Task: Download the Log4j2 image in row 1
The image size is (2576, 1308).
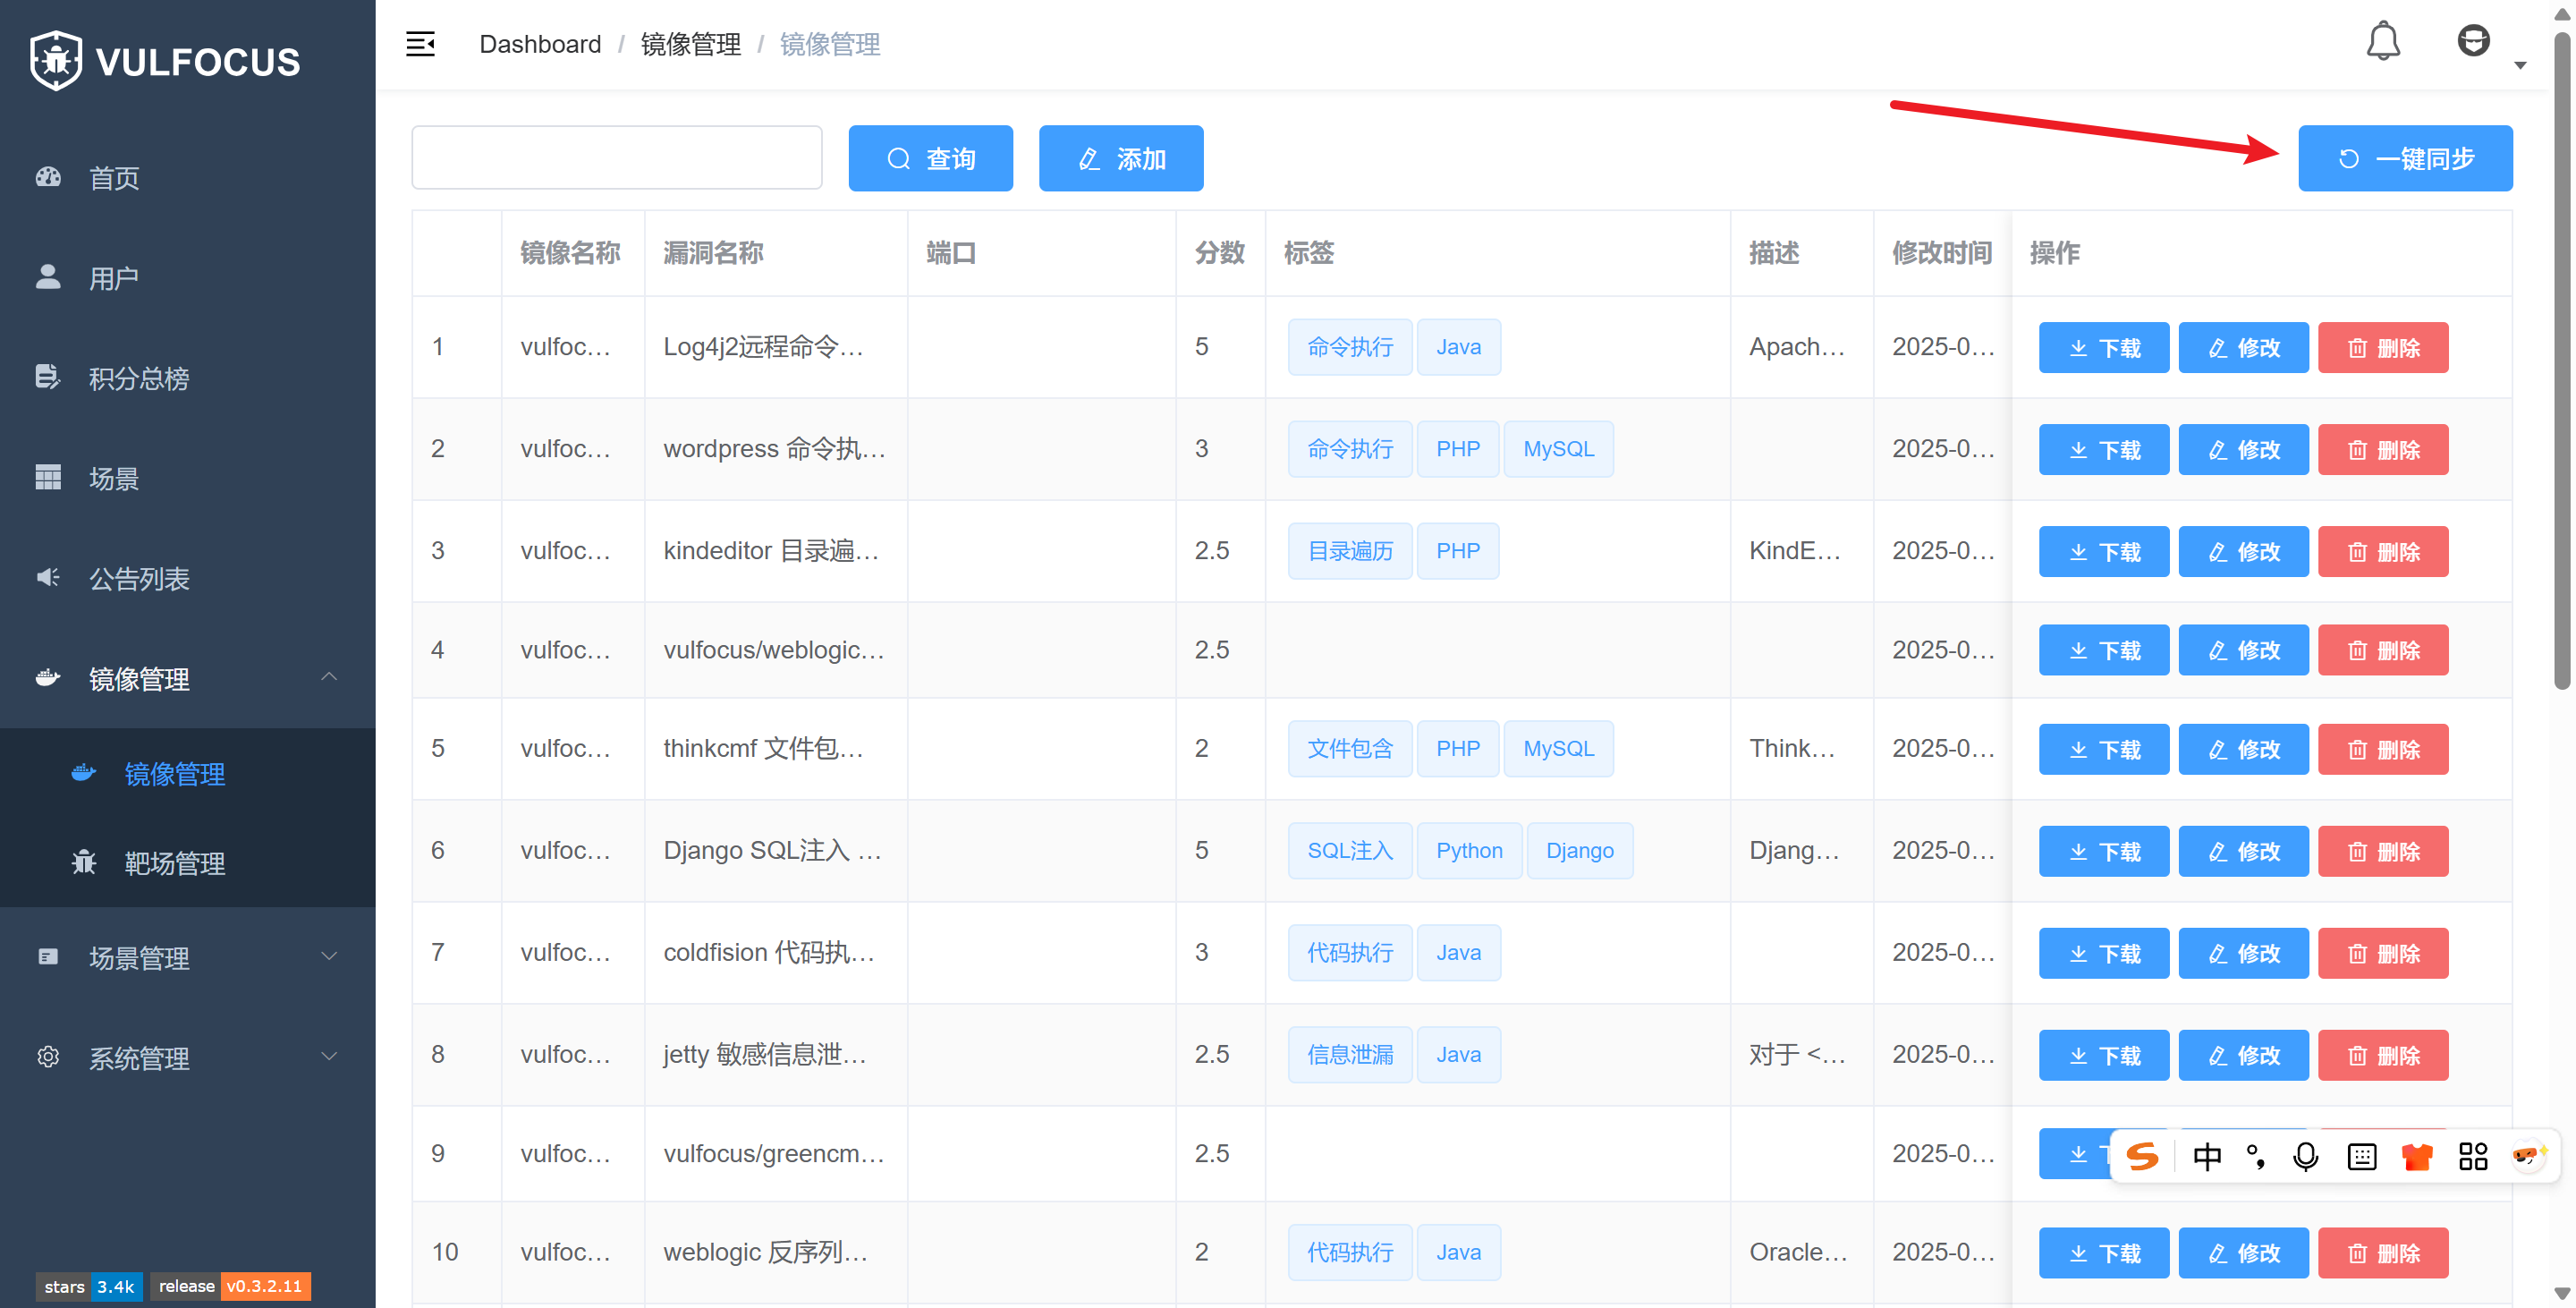Action: (x=2103, y=347)
